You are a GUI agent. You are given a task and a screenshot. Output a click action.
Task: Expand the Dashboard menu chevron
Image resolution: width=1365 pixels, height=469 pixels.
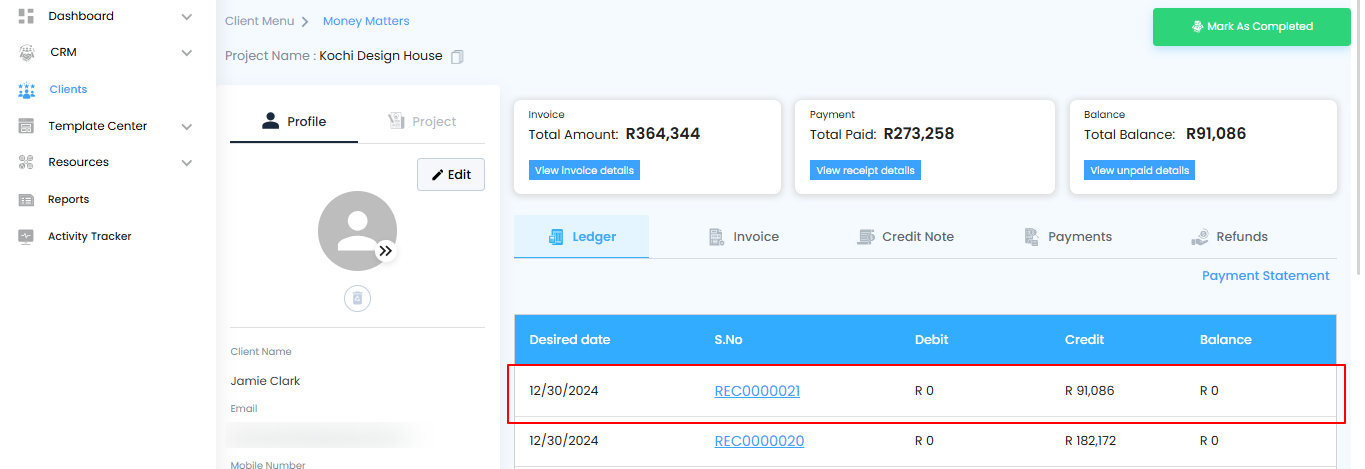pos(187,17)
